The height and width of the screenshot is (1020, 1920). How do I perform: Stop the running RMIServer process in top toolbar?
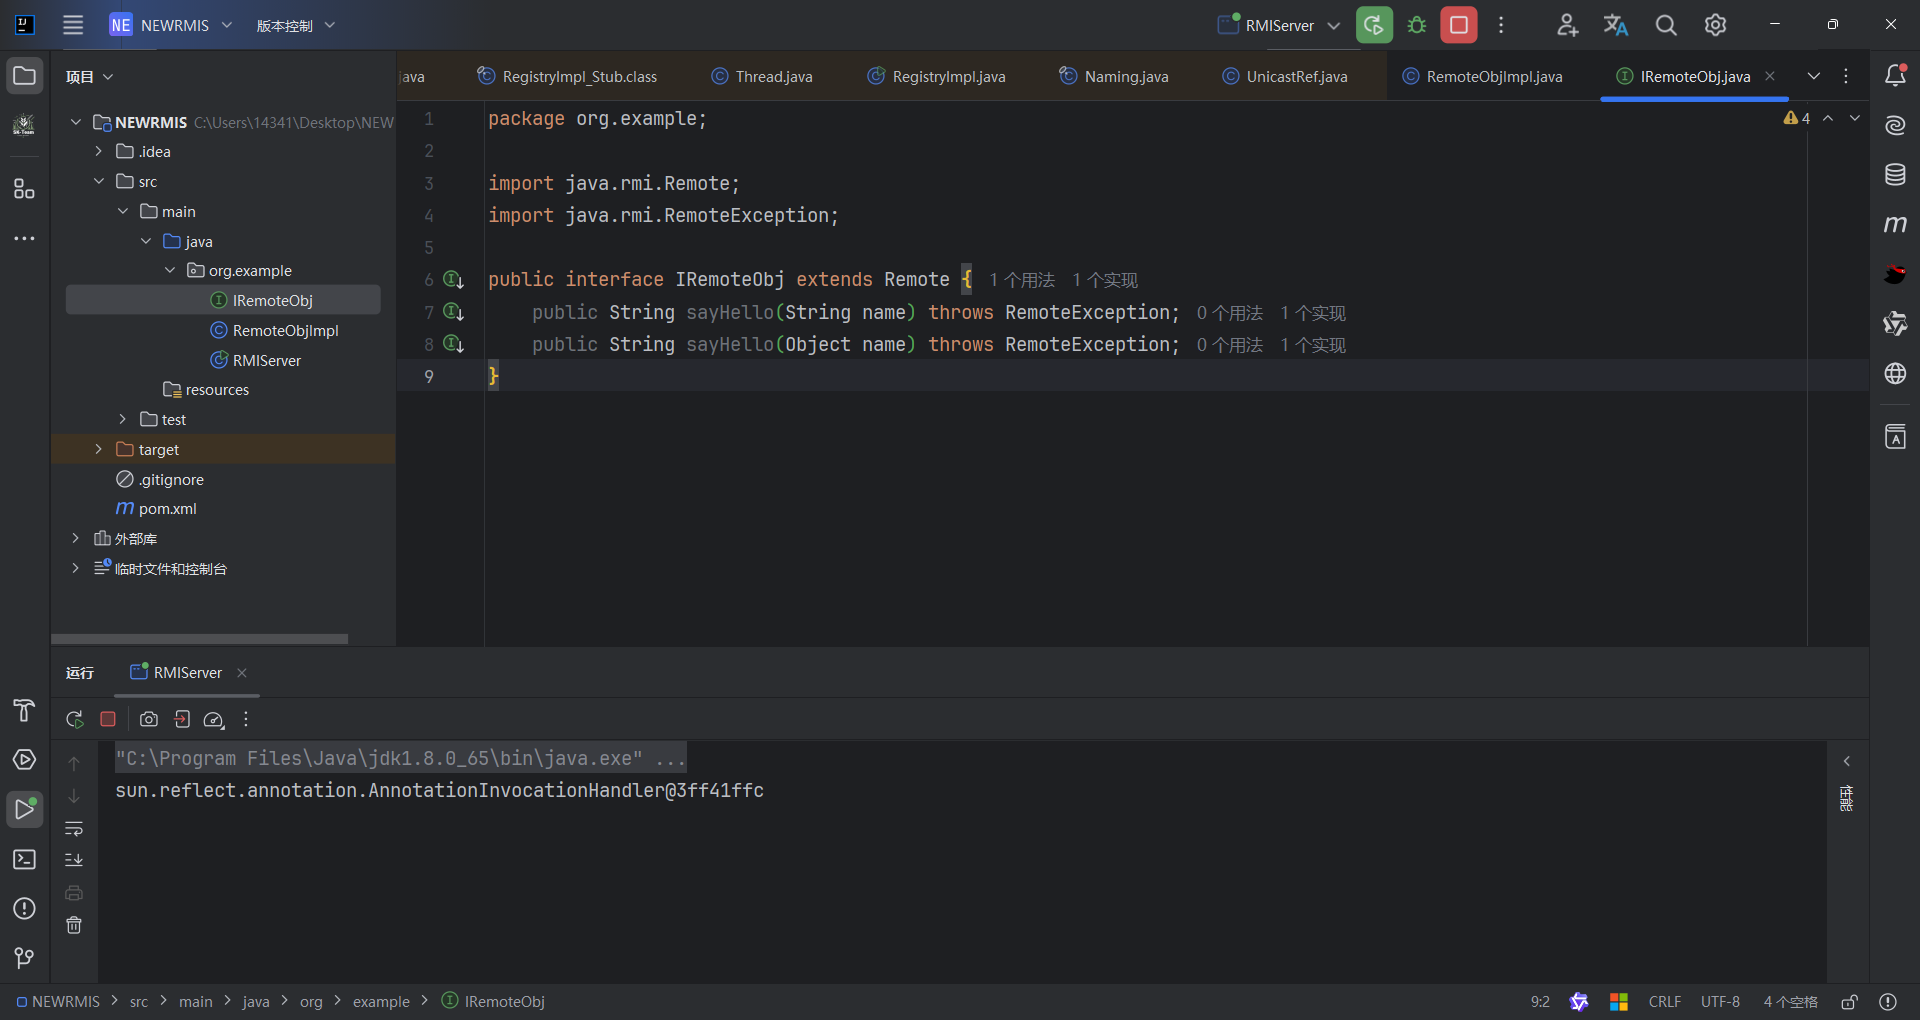point(1459,25)
